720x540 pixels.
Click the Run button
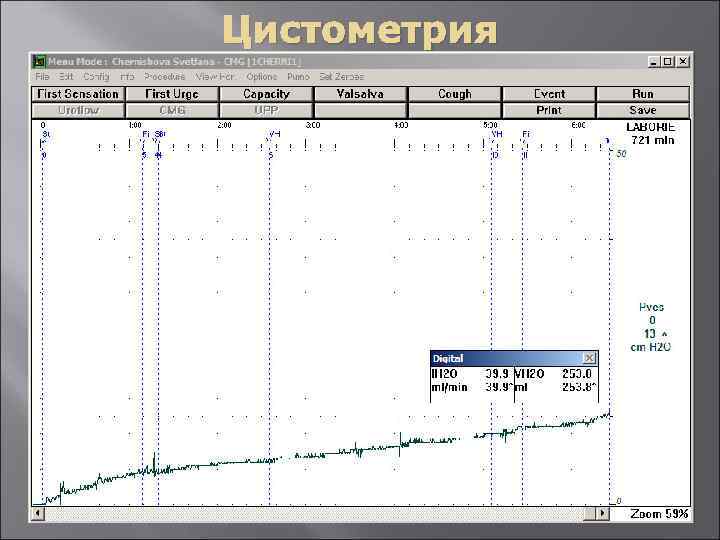(643, 94)
